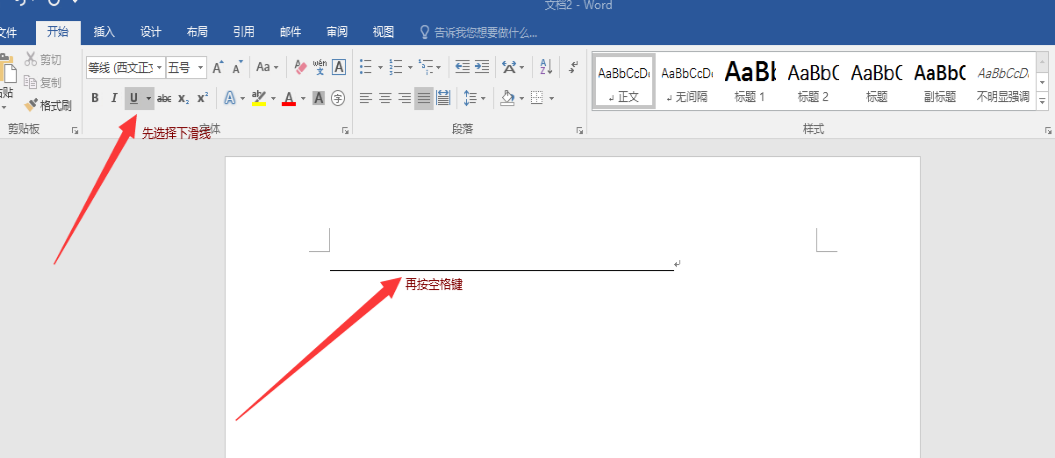This screenshot has height=458, width=1055.
Task: Copy selection with 复制 button
Action: click(x=43, y=83)
